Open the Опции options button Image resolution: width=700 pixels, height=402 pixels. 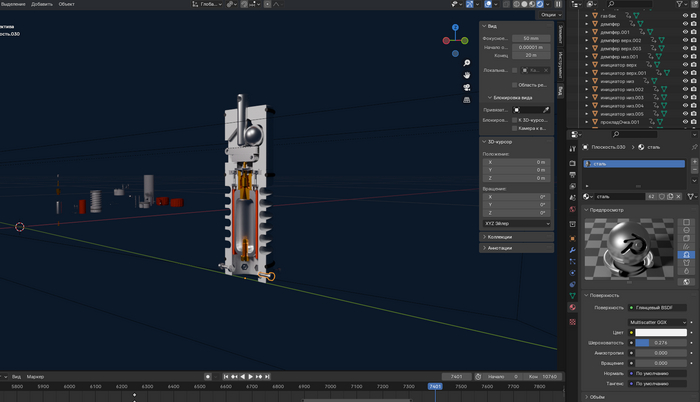tap(549, 15)
